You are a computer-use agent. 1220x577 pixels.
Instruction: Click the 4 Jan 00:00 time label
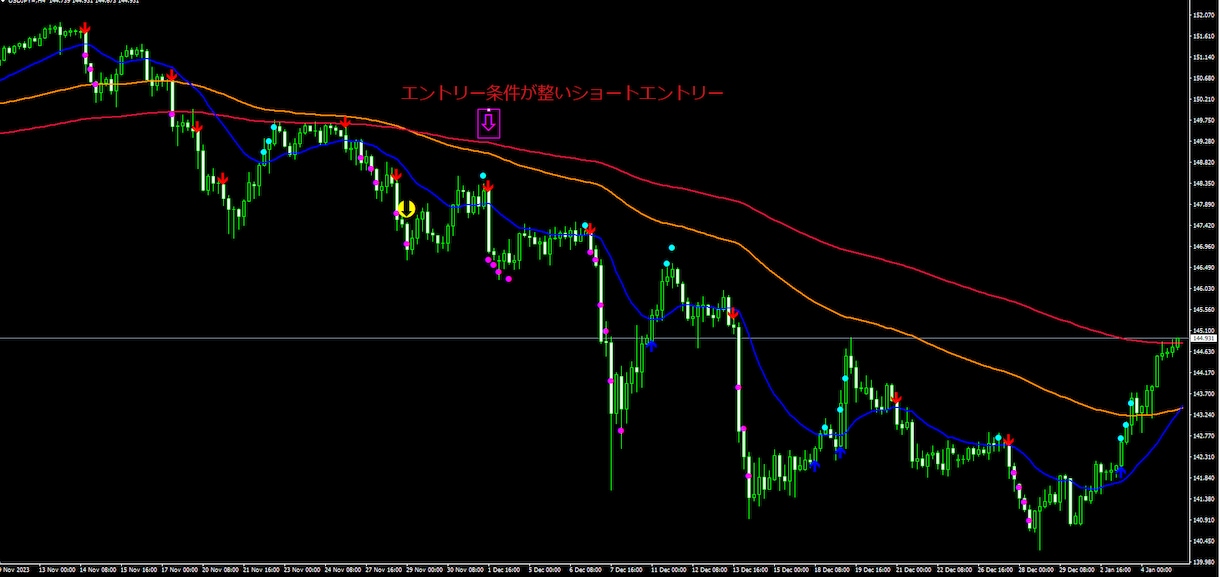1156,571
